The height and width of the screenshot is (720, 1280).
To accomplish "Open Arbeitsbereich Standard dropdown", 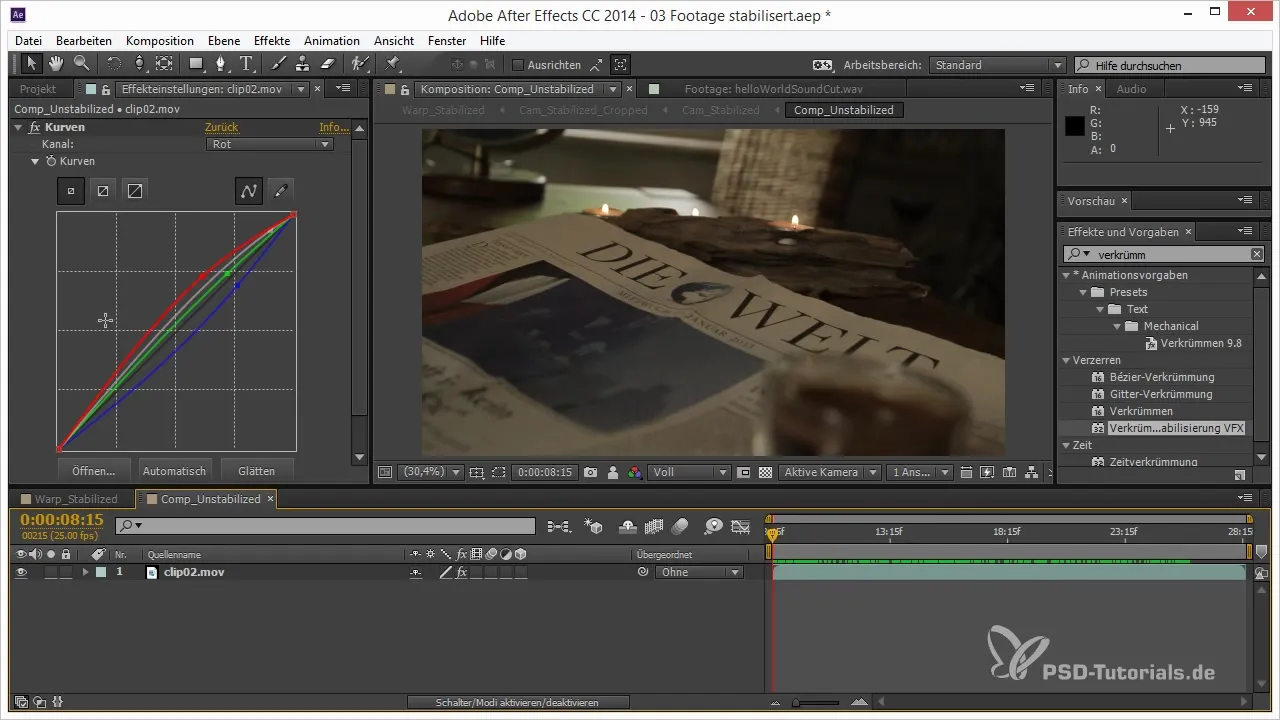I will (x=997, y=65).
